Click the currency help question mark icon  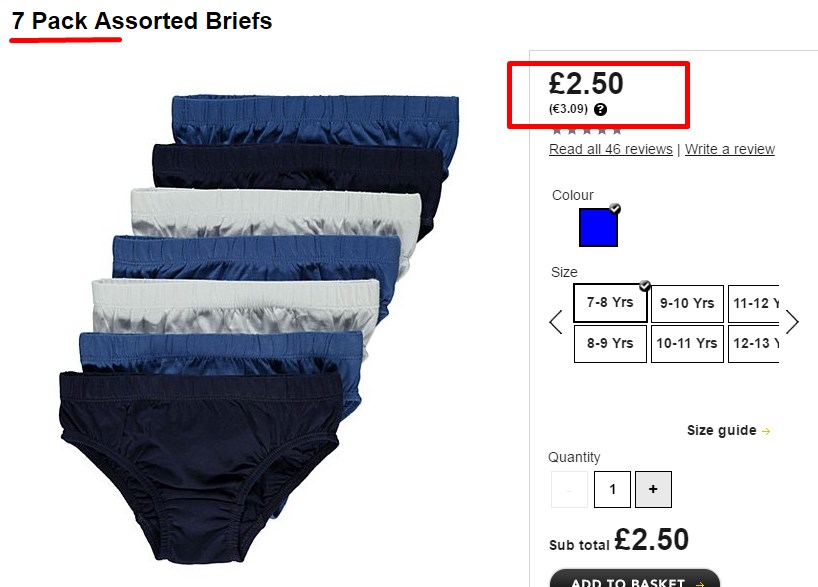pyautogui.click(x=600, y=110)
